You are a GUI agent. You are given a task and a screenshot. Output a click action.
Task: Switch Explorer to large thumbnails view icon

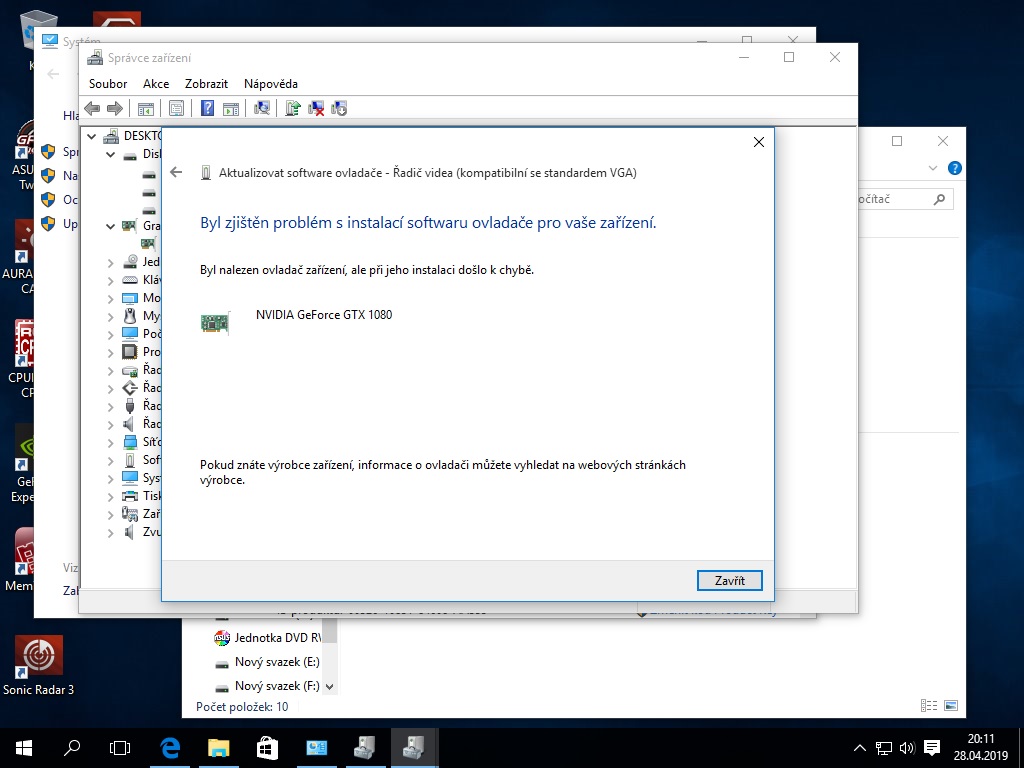pyautogui.click(x=951, y=705)
